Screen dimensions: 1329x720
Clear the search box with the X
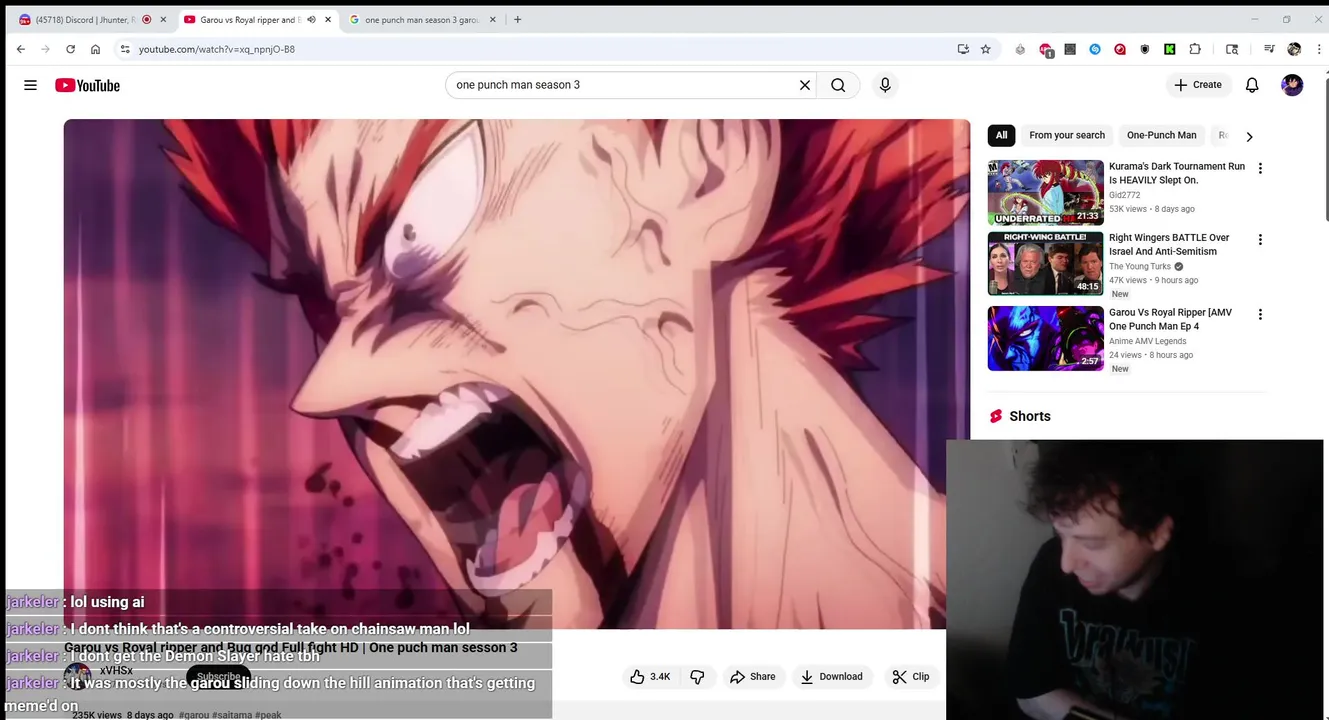pyautogui.click(x=804, y=85)
